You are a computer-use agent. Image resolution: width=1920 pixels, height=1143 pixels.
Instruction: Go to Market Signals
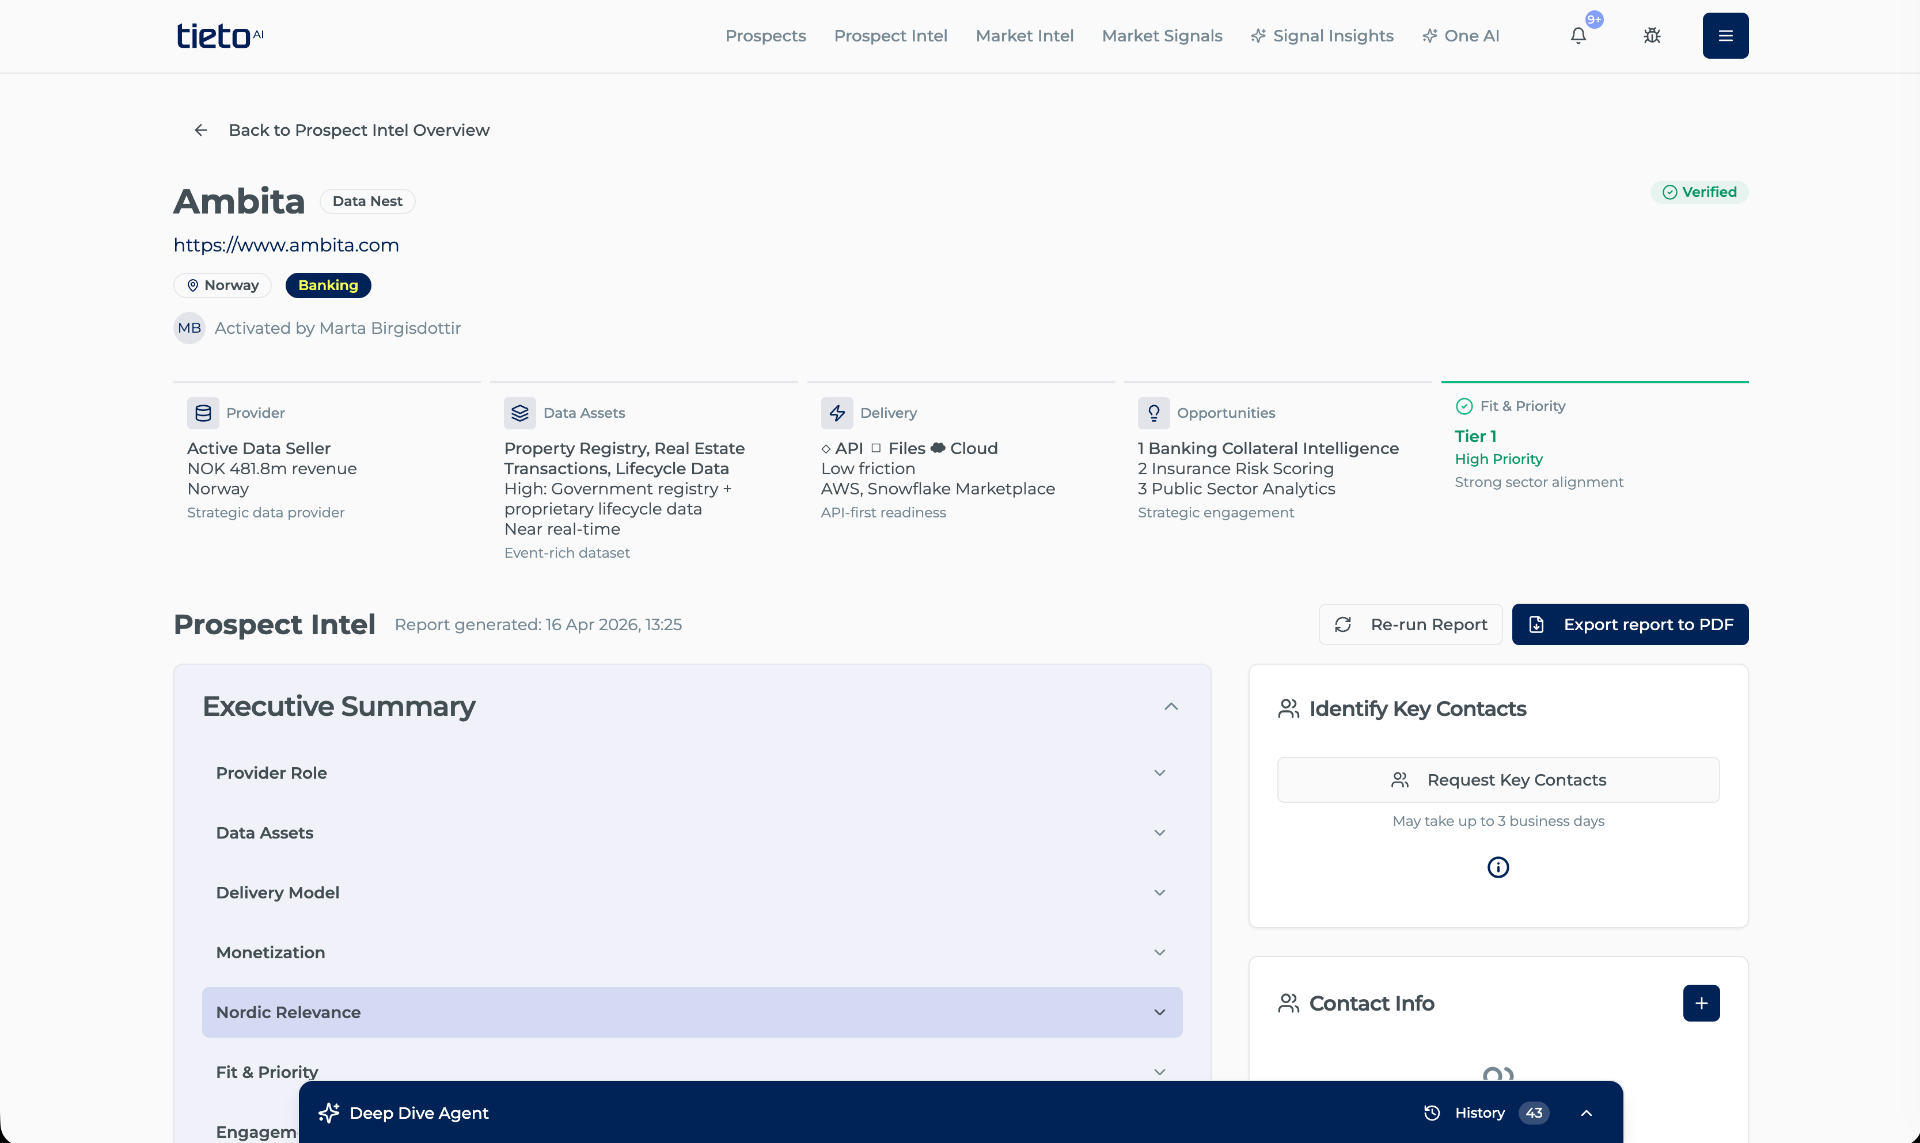[1162, 36]
